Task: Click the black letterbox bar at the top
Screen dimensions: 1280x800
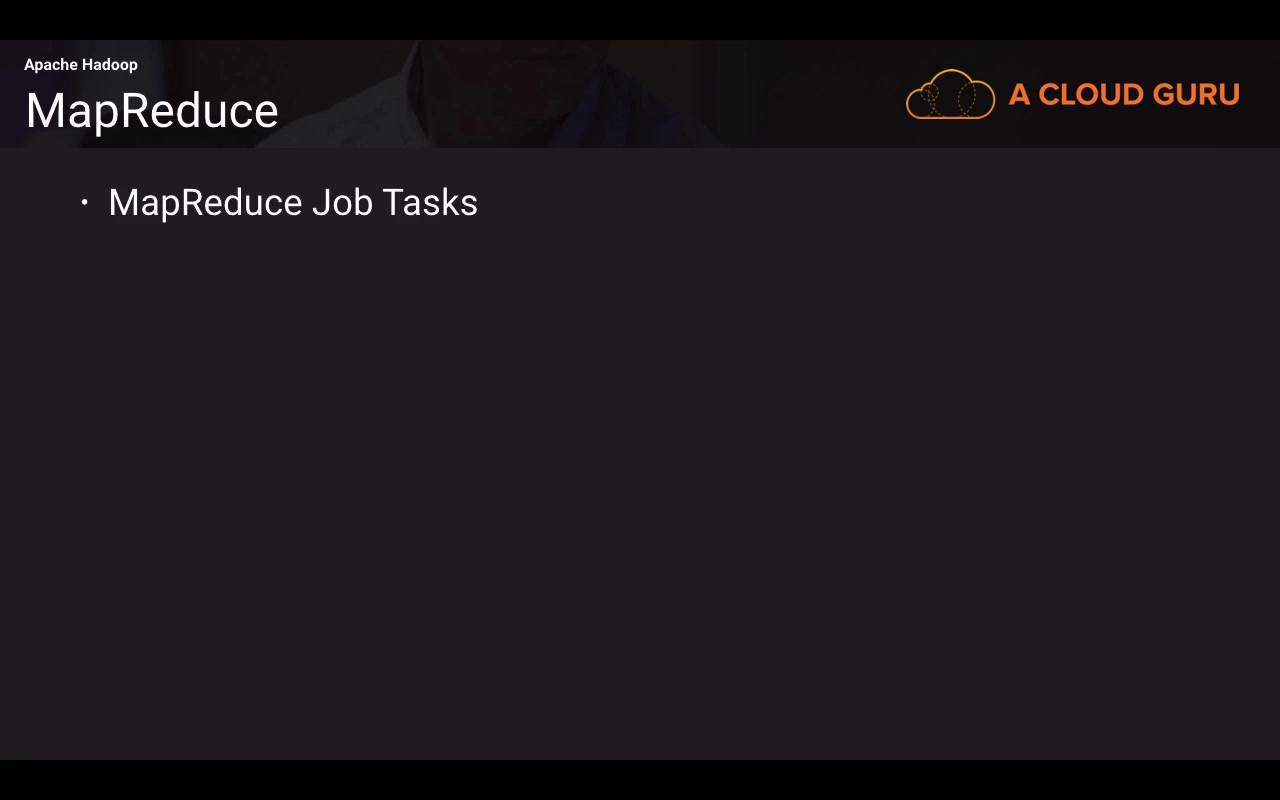Action: coord(640,19)
